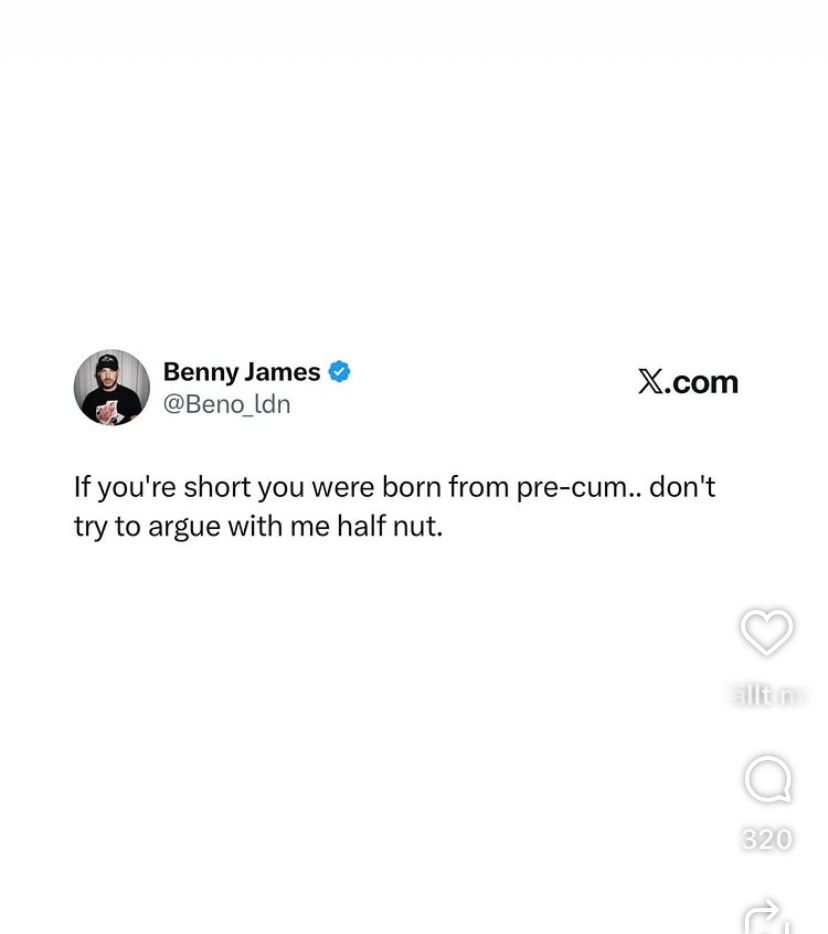Viewport: 828px width, 934px height.
Task: Like the video with the heart icon
Action: tap(767, 632)
